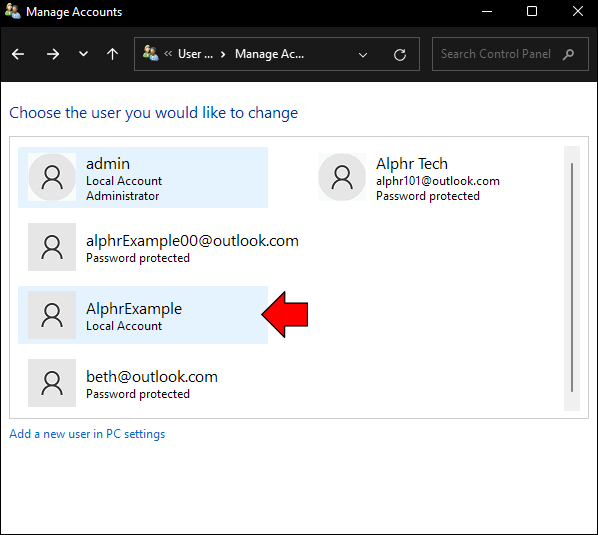The height and width of the screenshot is (535, 598).
Task: Select the 'User ...' breadcrumb item
Action: click(x=195, y=54)
